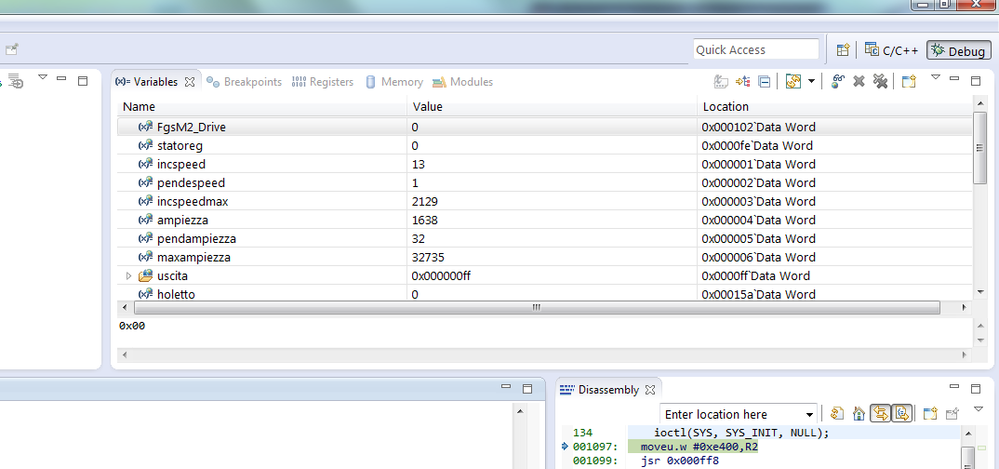Click Refresh View icon in Disassembly toolbar
The image size is (999, 469).
coord(838,414)
